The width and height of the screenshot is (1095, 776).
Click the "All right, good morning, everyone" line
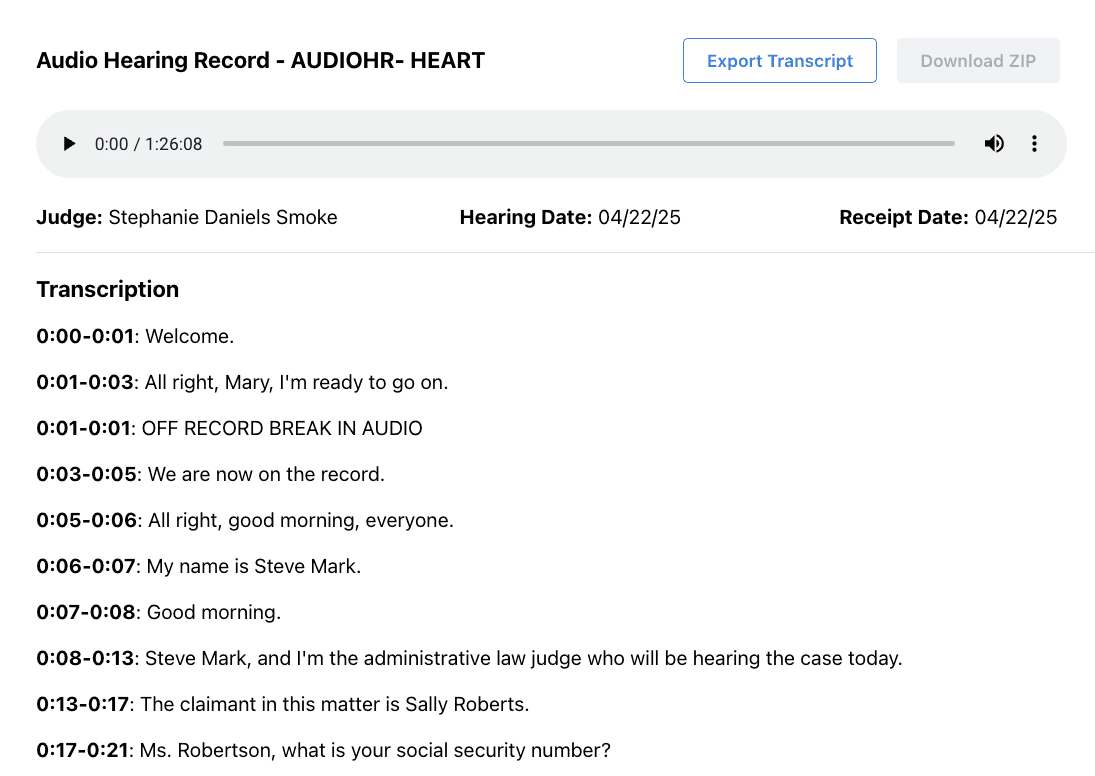300,520
